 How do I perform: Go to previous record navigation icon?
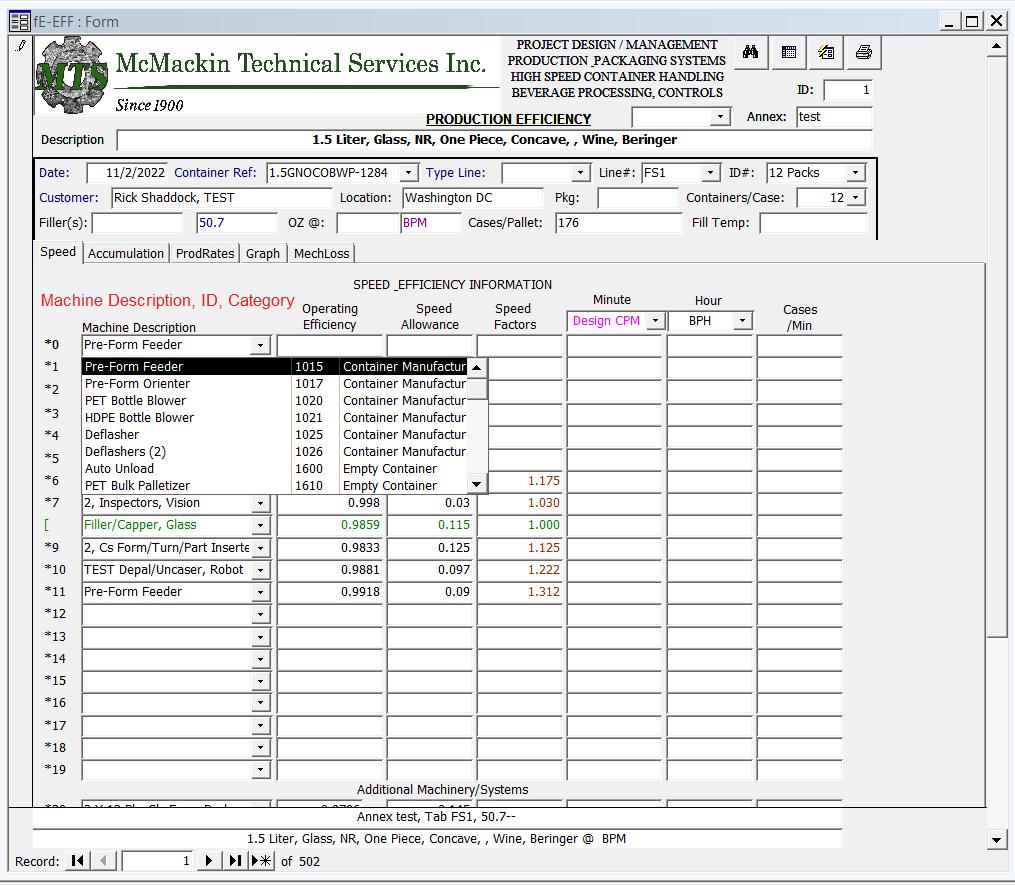(103, 861)
